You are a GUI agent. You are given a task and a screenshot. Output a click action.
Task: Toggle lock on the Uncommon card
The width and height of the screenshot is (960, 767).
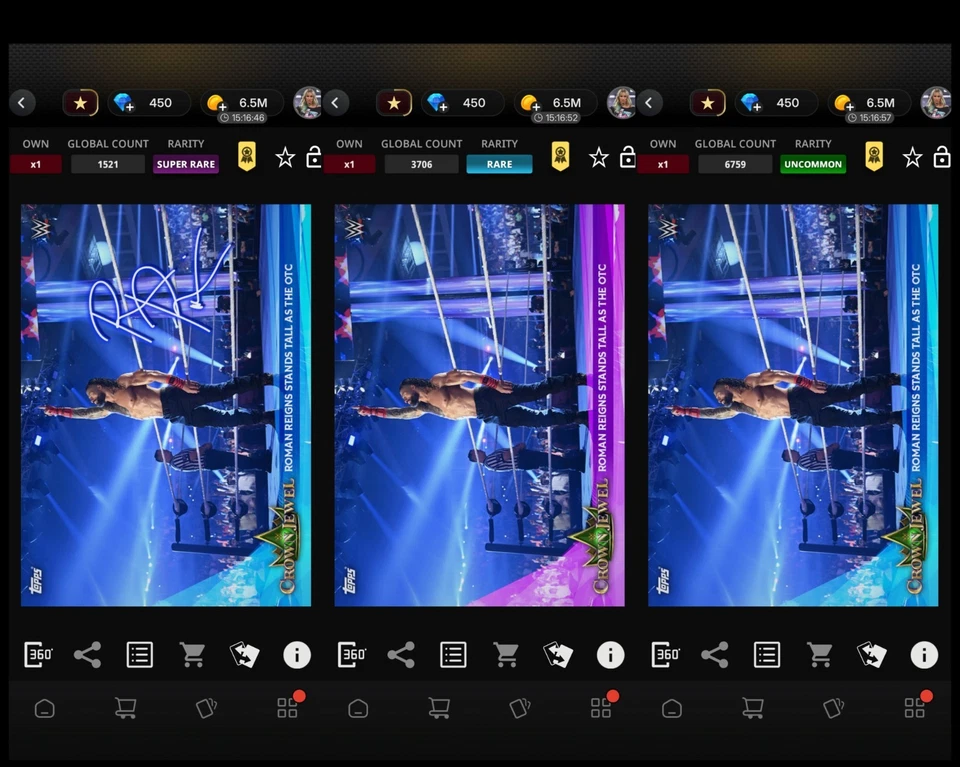tap(942, 157)
